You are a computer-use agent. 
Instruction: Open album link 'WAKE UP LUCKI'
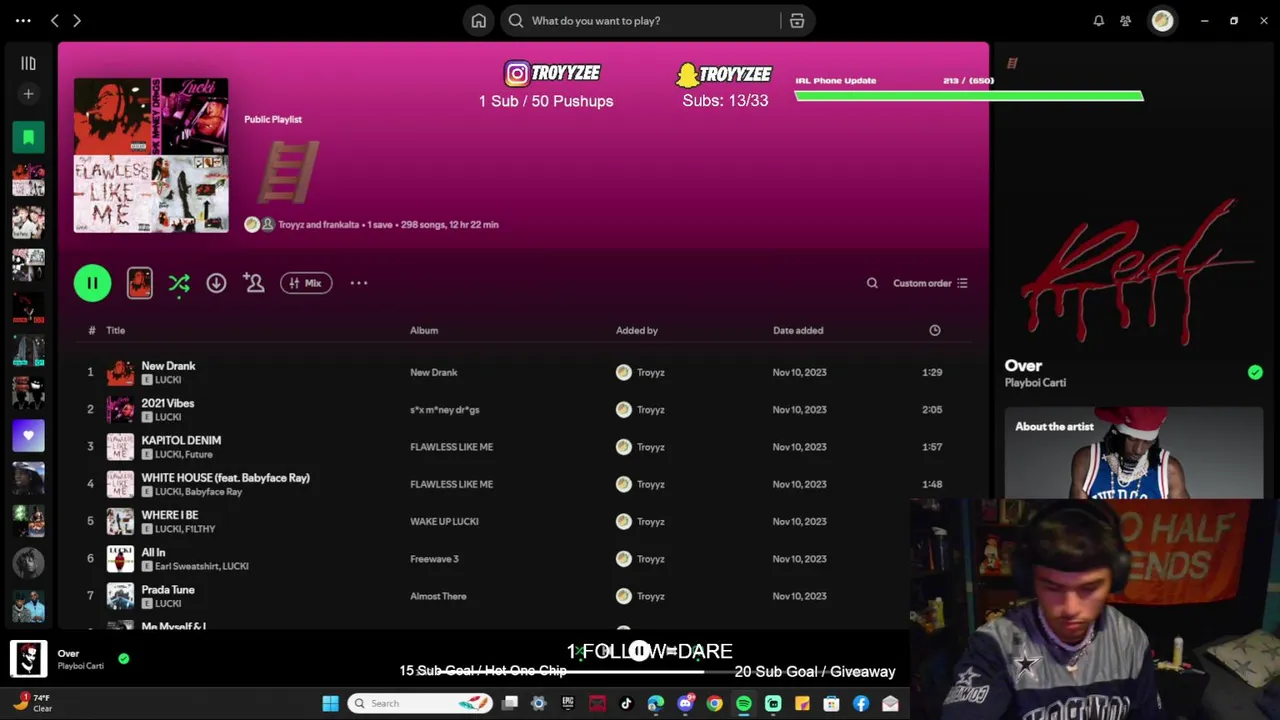tap(444, 521)
